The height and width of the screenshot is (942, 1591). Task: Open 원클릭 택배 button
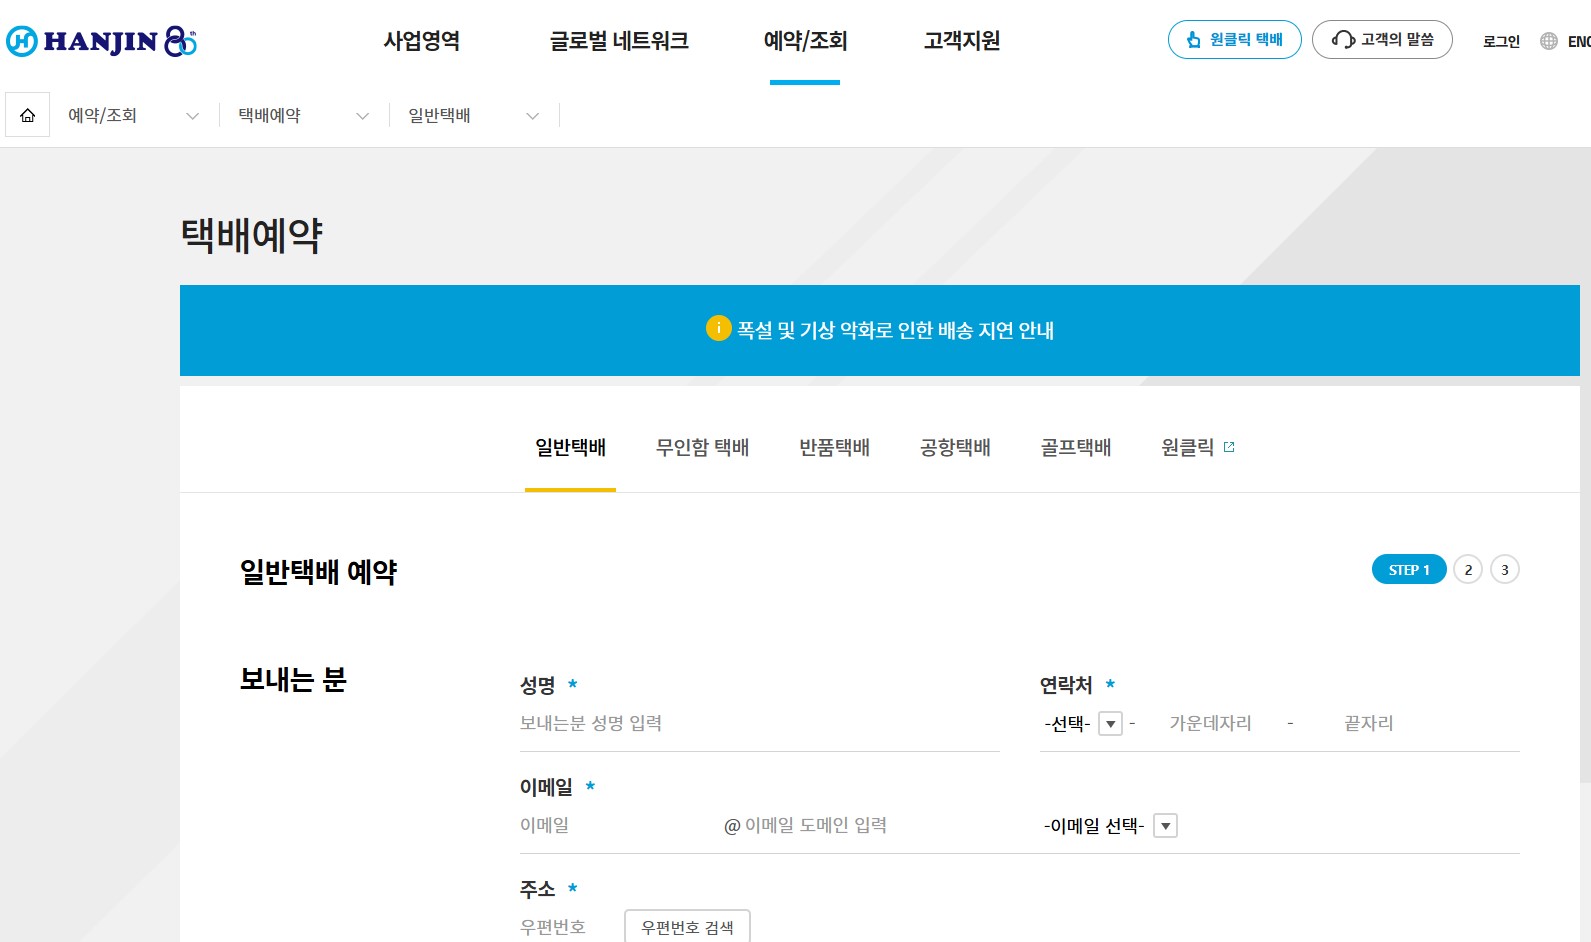[1235, 40]
